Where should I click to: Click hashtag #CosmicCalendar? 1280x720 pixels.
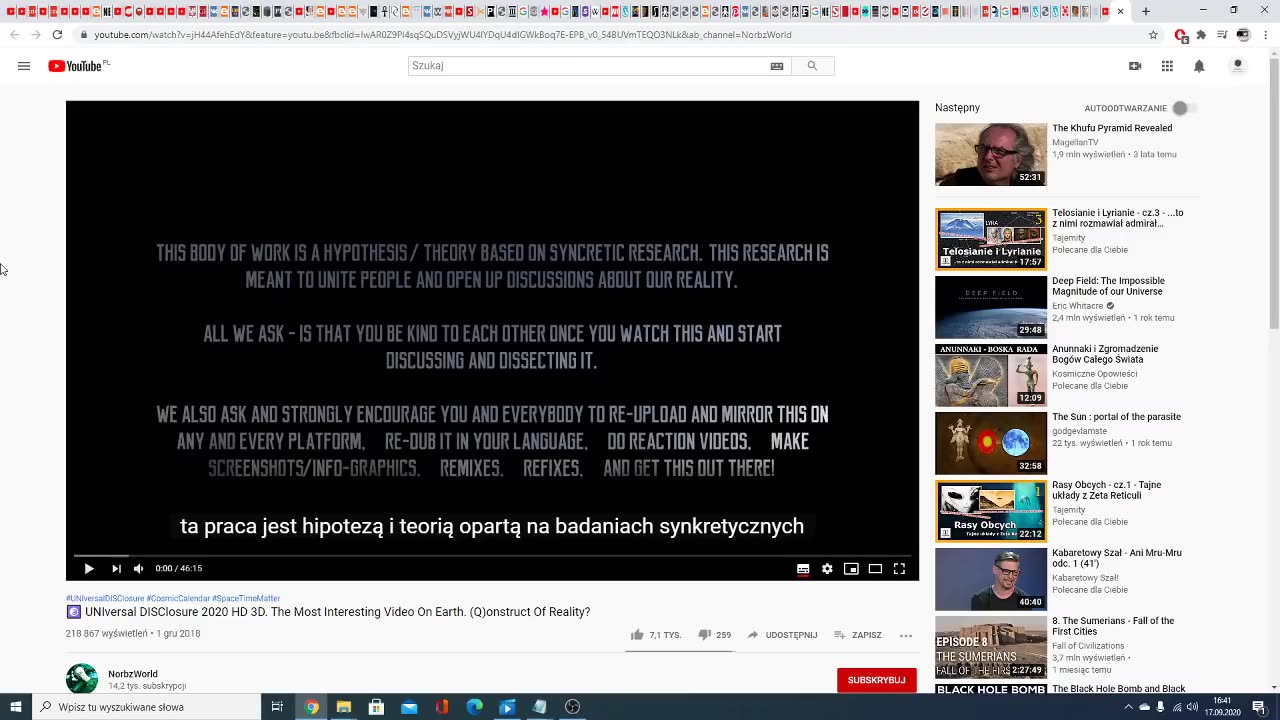click(x=178, y=598)
